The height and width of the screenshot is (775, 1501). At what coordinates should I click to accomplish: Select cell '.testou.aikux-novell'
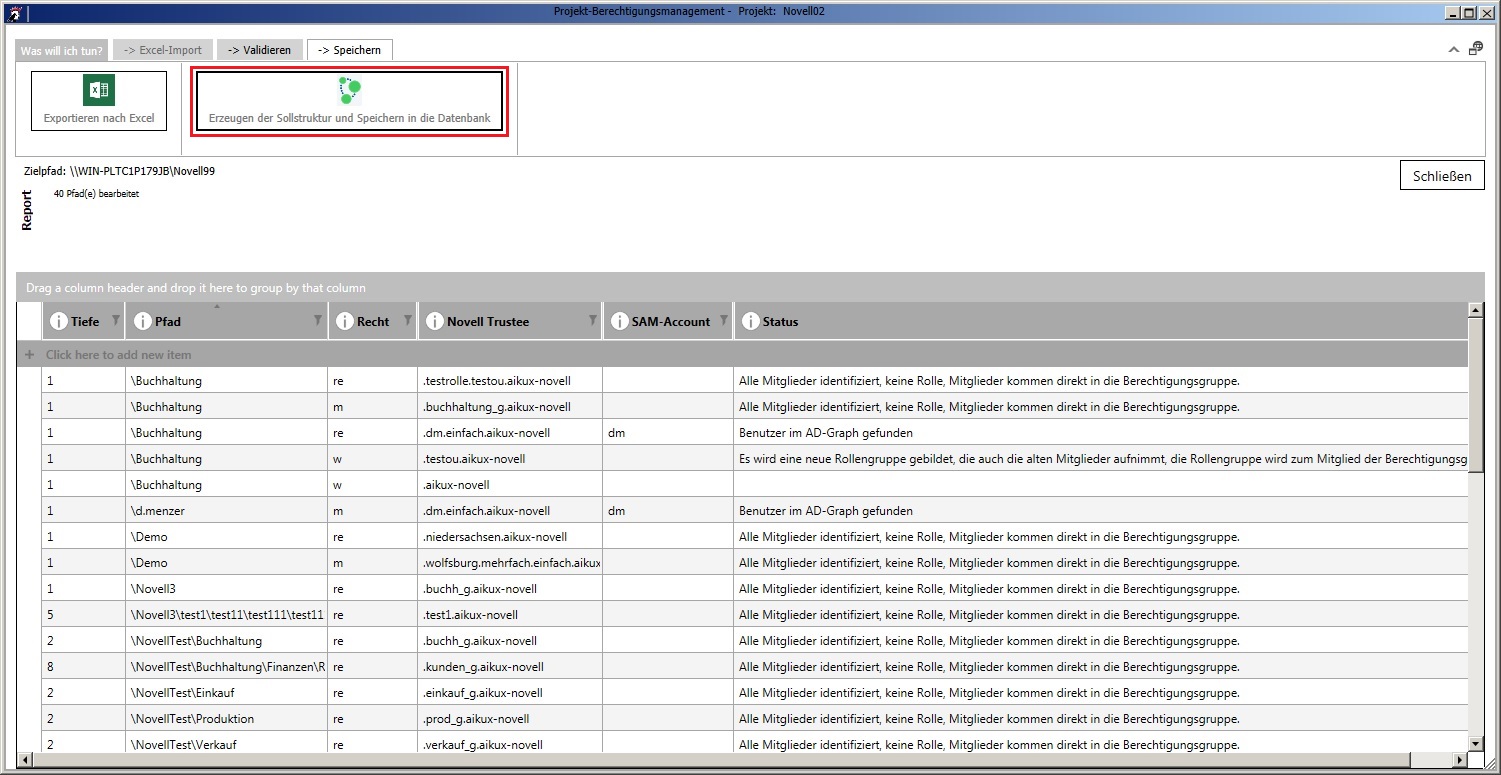point(510,459)
